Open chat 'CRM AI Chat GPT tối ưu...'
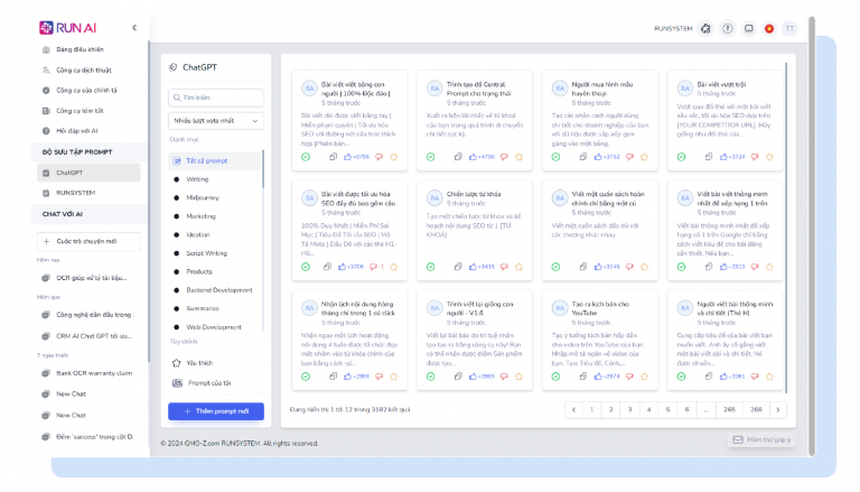Screen dimensions: 860x492 click(x=94, y=336)
